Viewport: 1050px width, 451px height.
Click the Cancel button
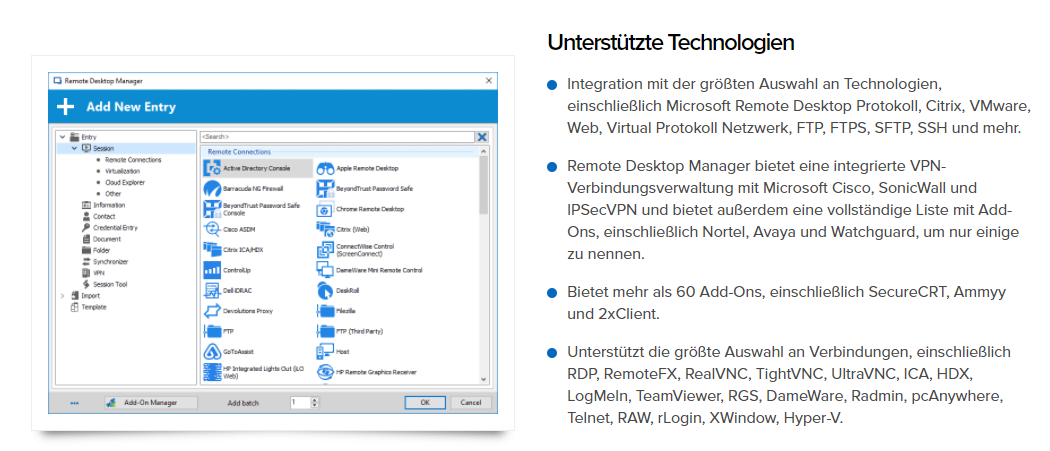coord(470,403)
